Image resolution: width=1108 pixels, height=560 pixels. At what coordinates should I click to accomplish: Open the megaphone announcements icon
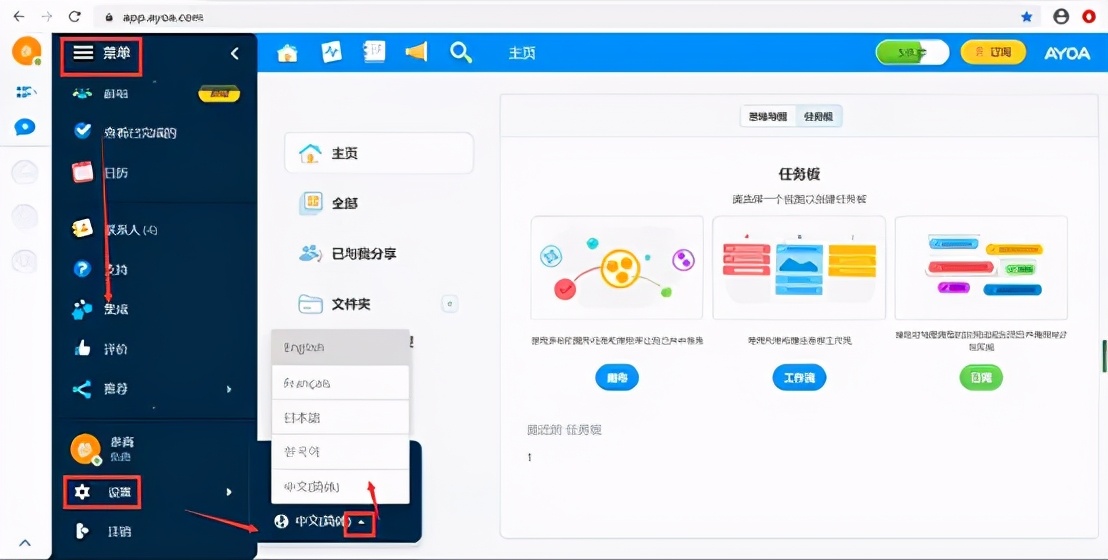[416, 52]
